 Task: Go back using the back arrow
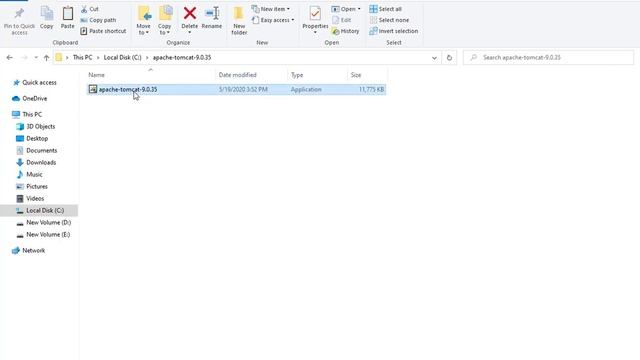click(9, 58)
